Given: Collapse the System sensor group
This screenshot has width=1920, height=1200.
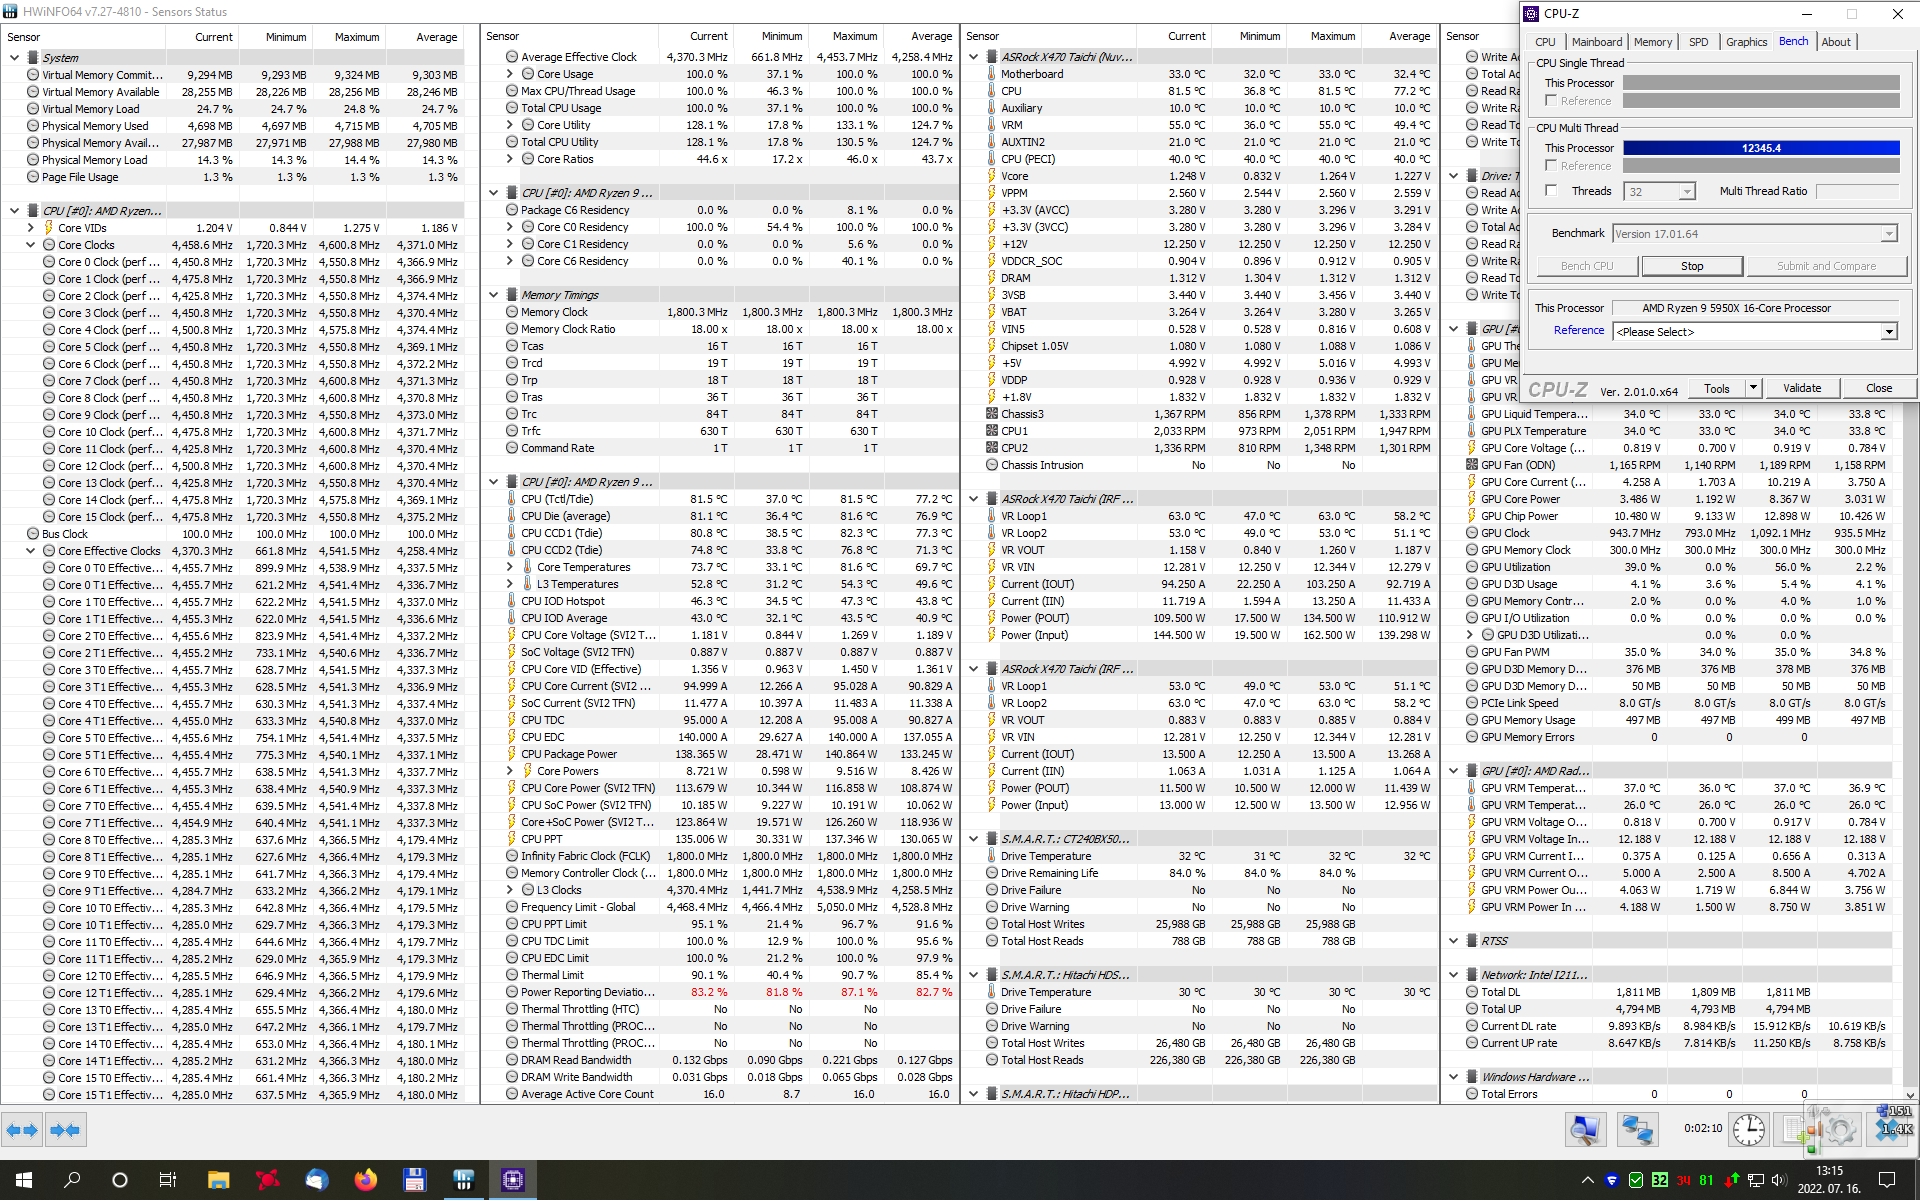Looking at the screenshot, I should 15,58.
